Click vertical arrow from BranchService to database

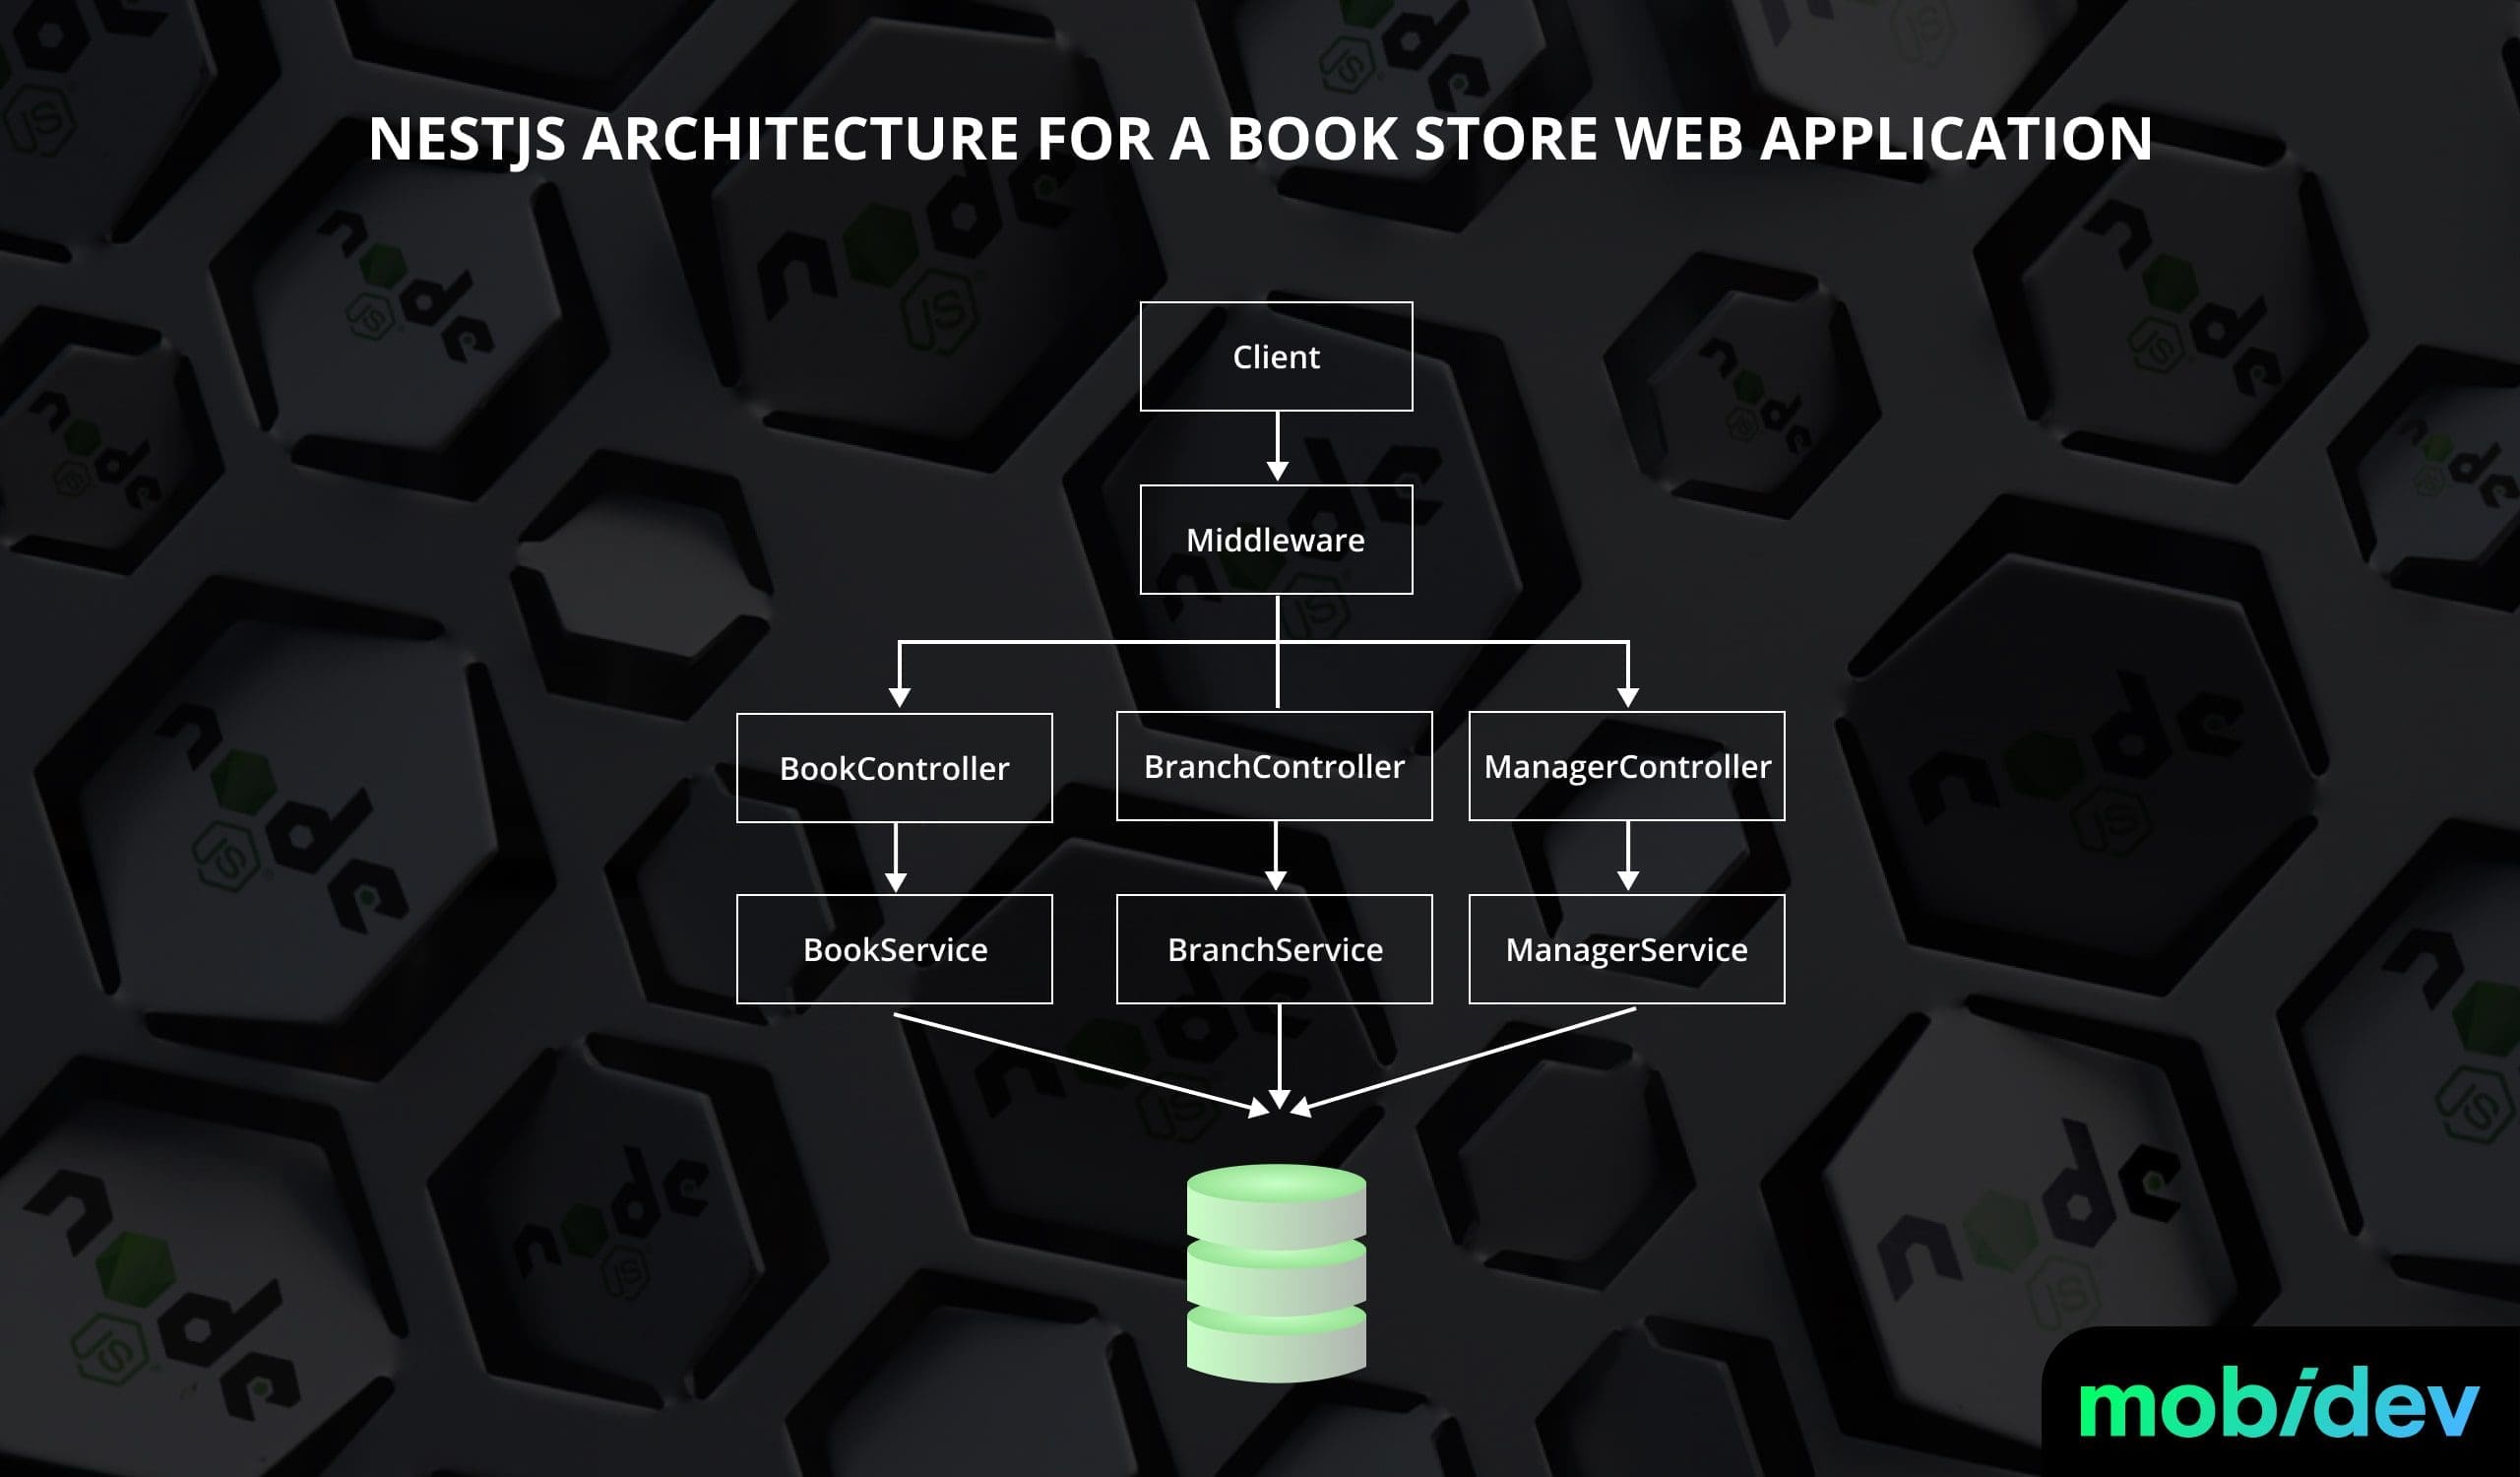tap(1279, 1050)
